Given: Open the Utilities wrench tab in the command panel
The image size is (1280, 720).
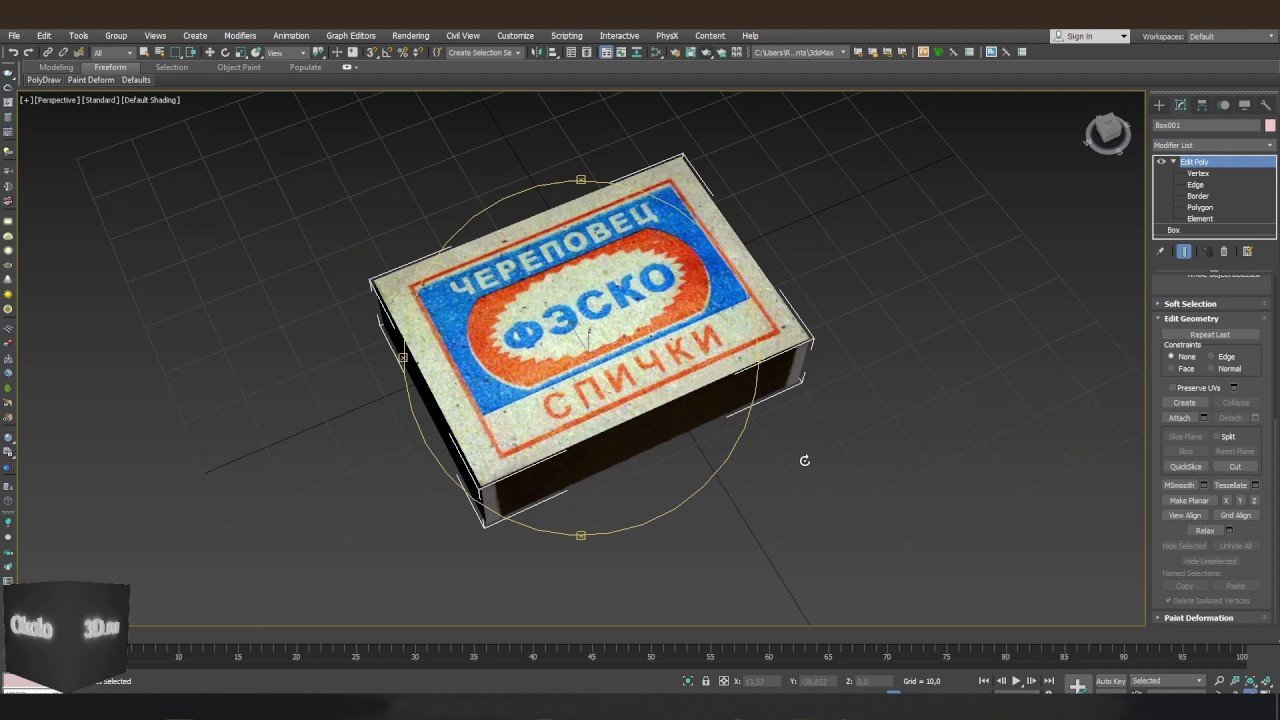Looking at the screenshot, I should tap(1266, 105).
